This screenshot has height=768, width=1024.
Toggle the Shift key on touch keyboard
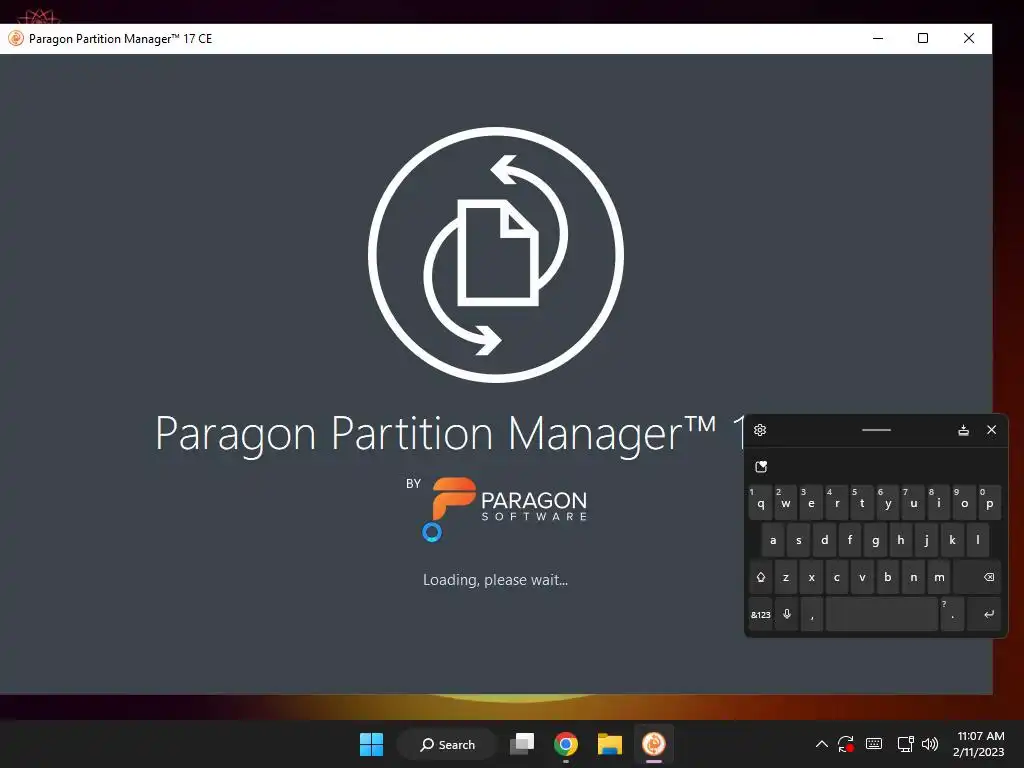coord(760,577)
